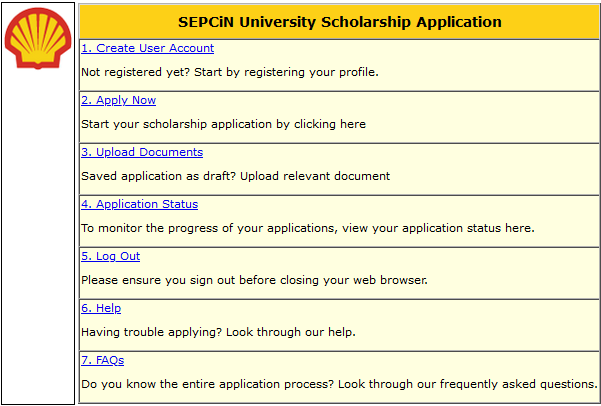
Task: Open the FAQs link
Action: (x=102, y=360)
